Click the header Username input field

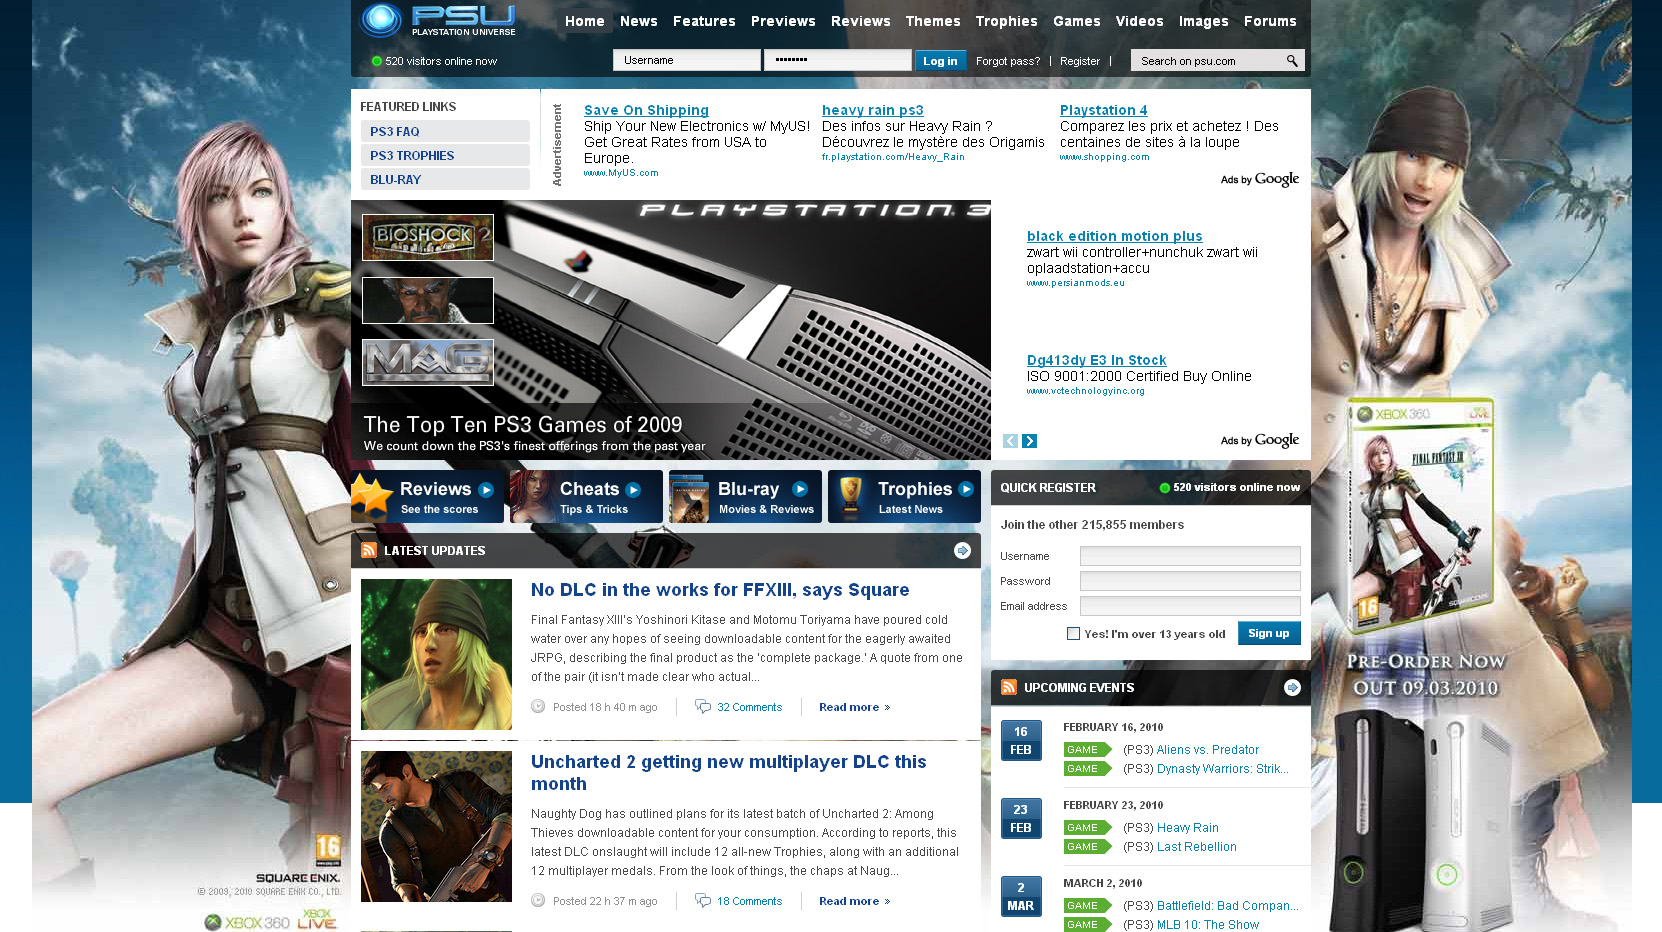687,60
